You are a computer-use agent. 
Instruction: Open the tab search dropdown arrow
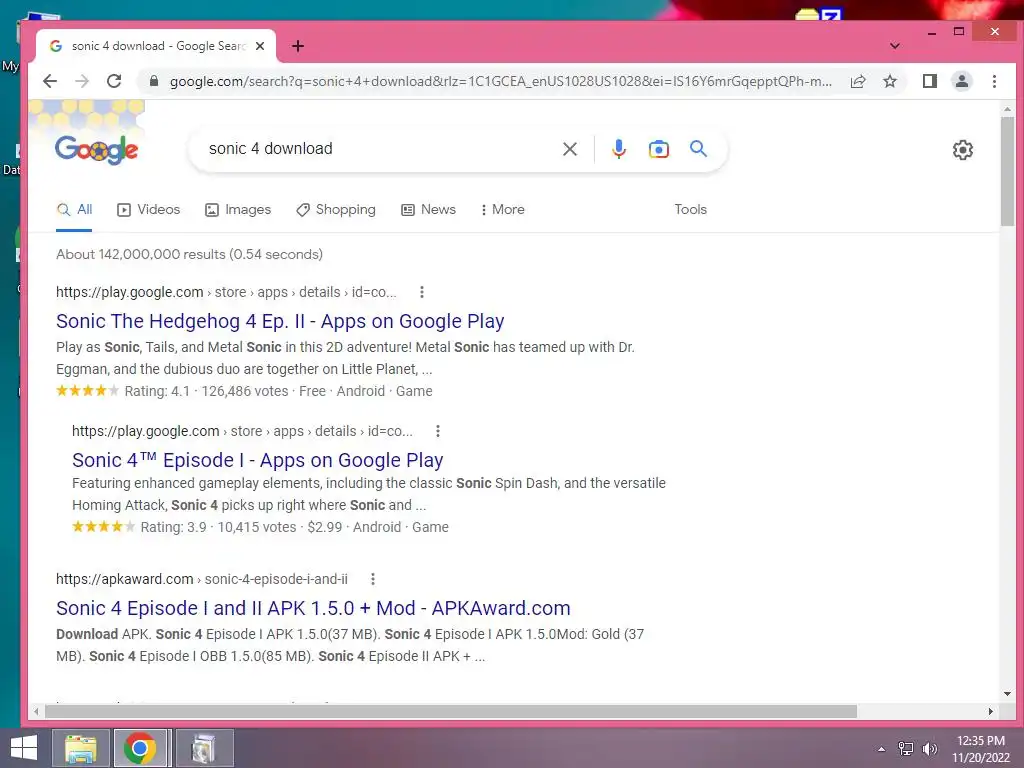tap(895, 46)
